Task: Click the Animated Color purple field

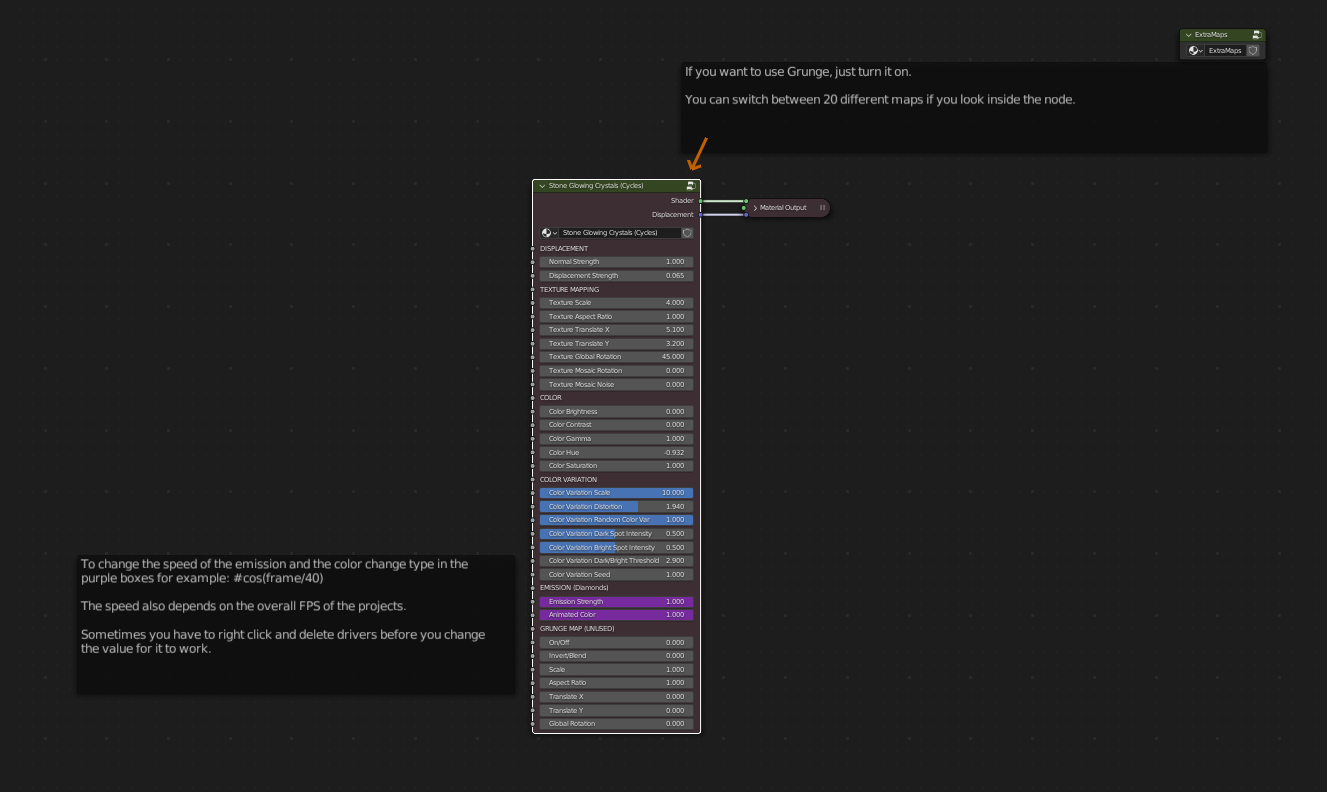Action: point(616,615)
